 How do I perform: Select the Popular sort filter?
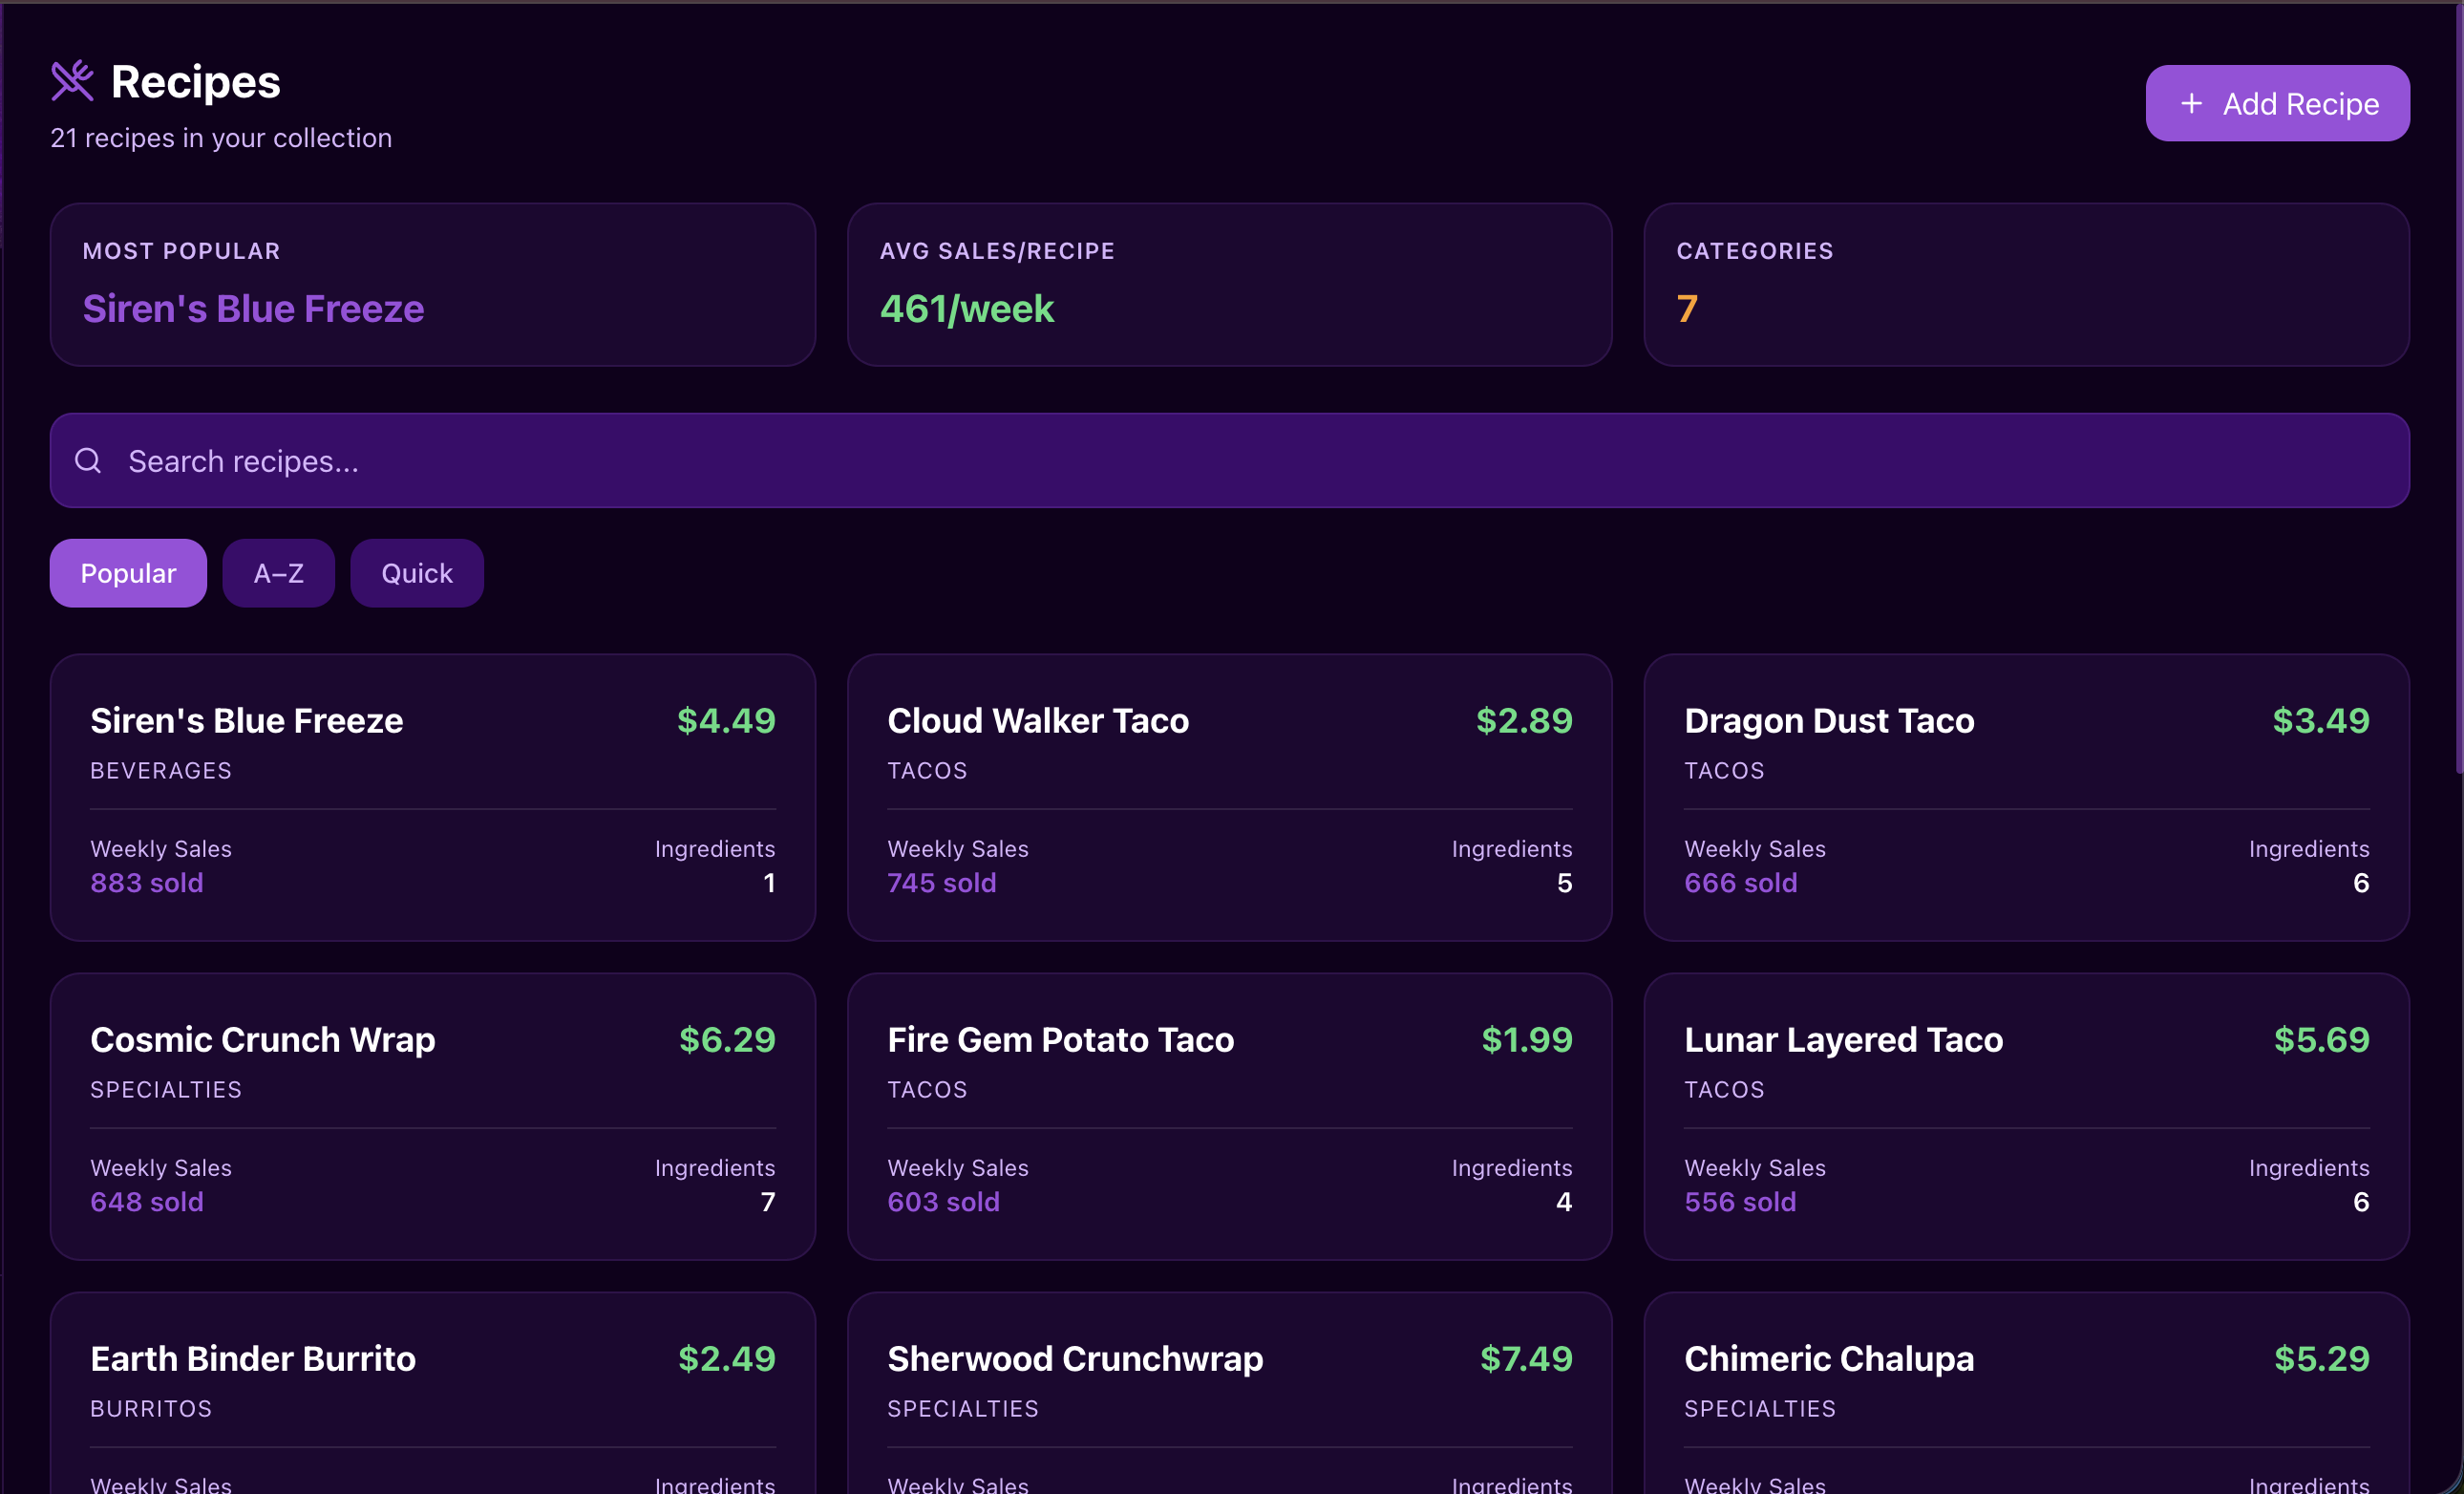pos(128,573)
